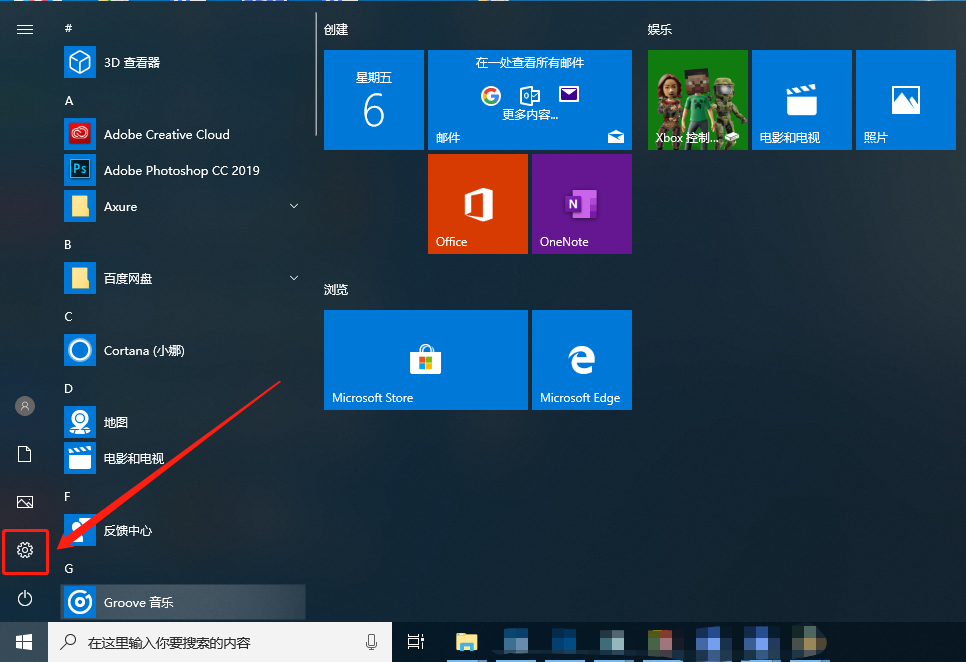Click the A letter header in app list

[69, 100]
